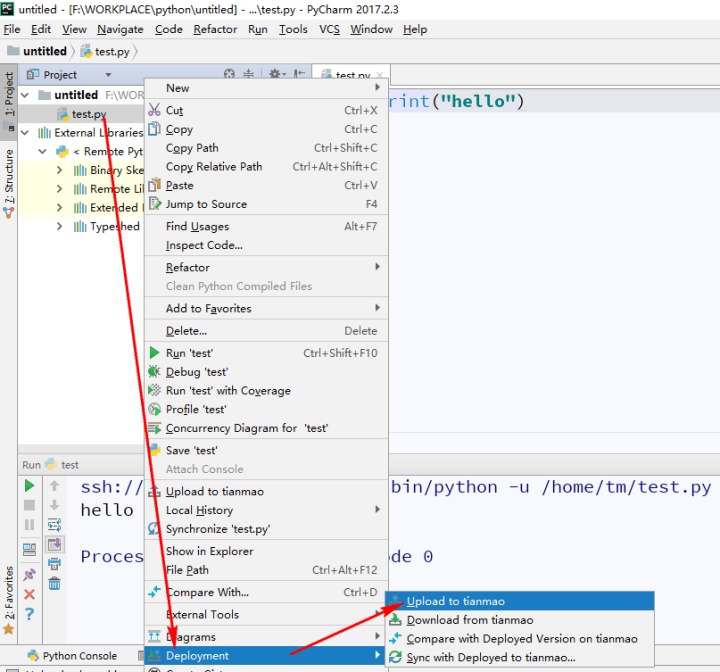Toggle the 2: Favorites side tab
This screenshot has height=672, width=720.
[x=8, y=599]
